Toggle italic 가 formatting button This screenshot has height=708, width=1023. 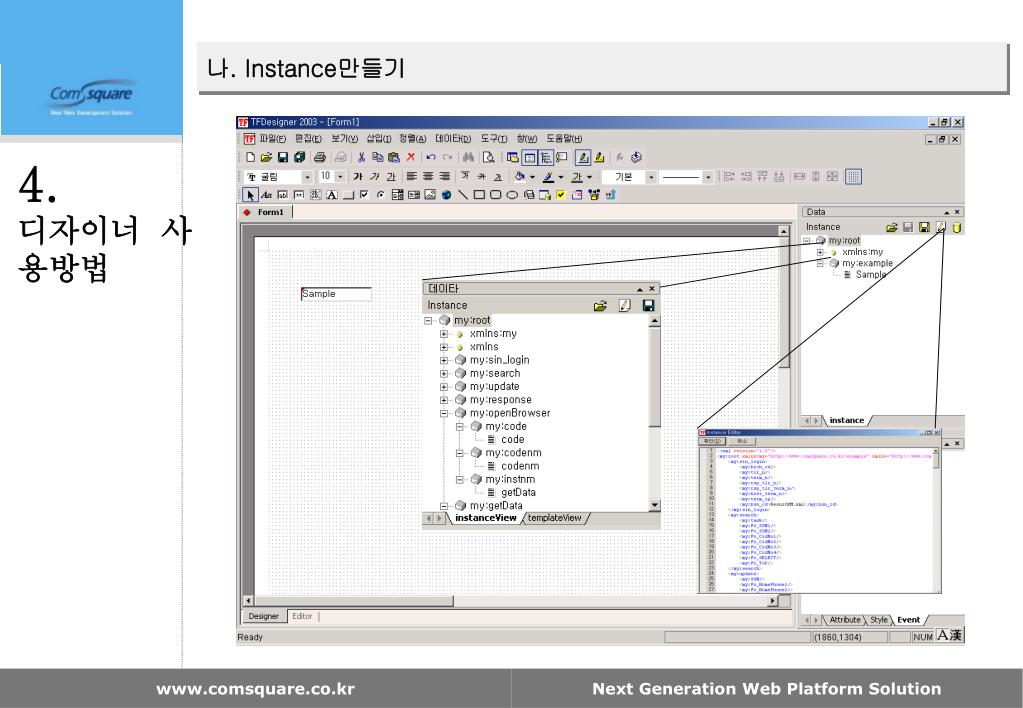coord(374,176)
